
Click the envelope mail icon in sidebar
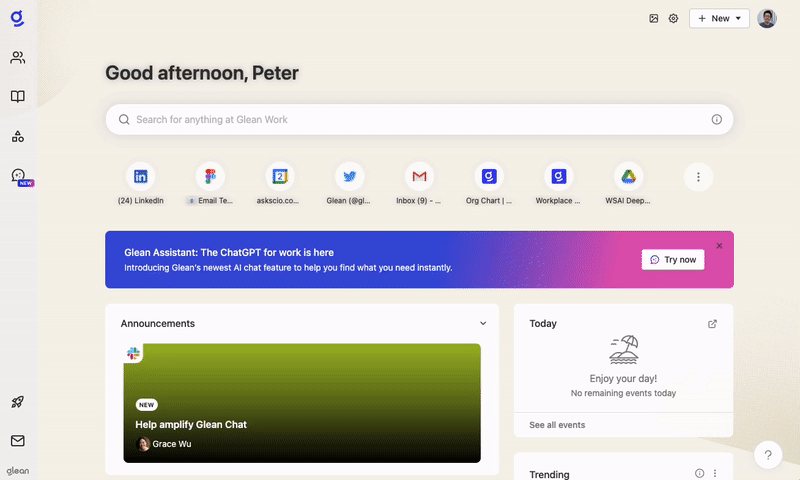[18, 440]
